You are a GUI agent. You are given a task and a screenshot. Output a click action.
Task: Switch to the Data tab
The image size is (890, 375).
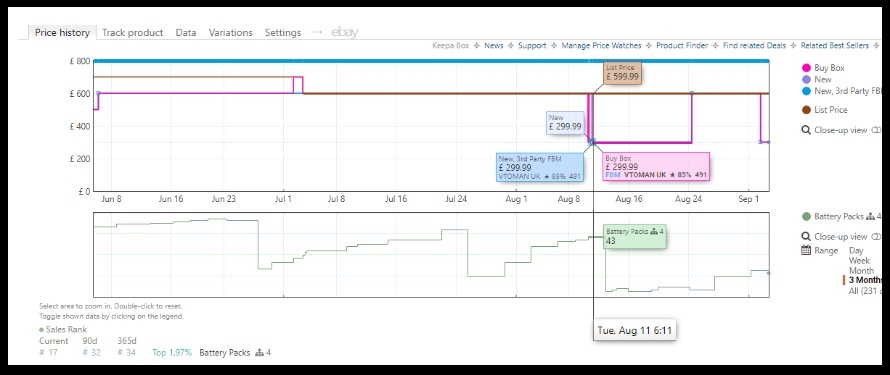coord(186,33)
